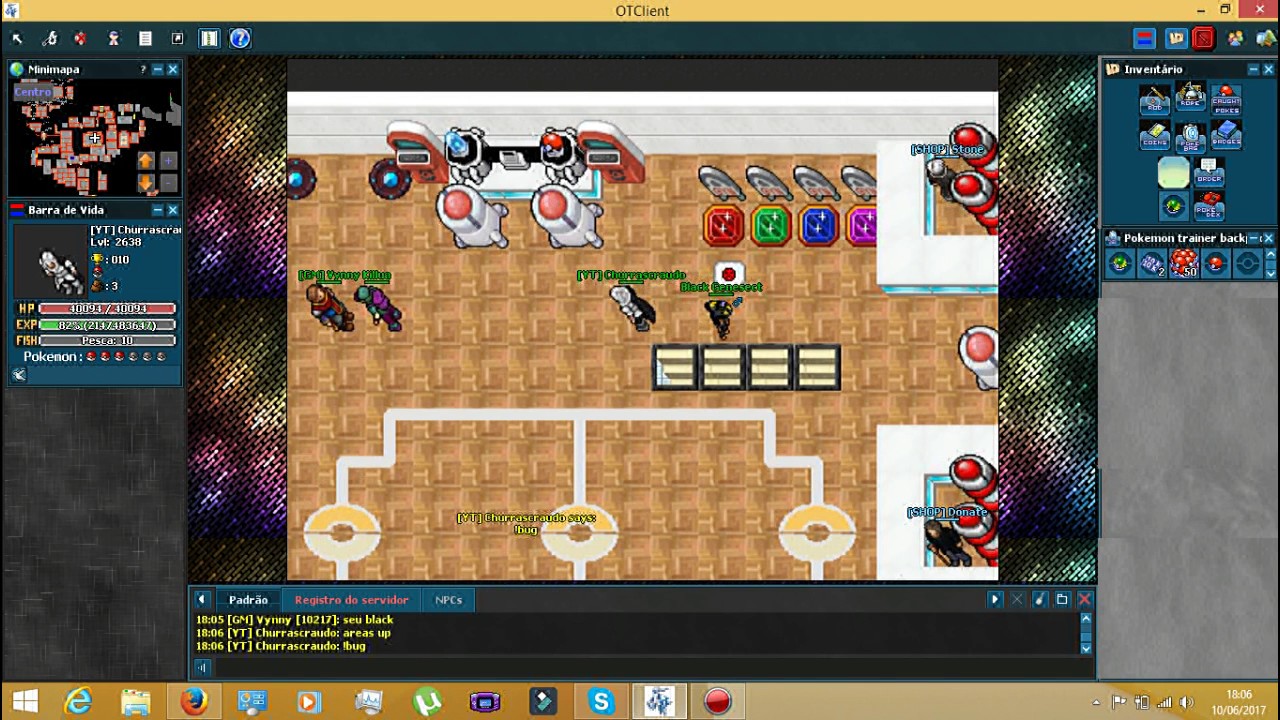This screenshot has height=720, width=1280.
Task: Click the arrow cursor icon in top toolbar
Action: (17, 39)
